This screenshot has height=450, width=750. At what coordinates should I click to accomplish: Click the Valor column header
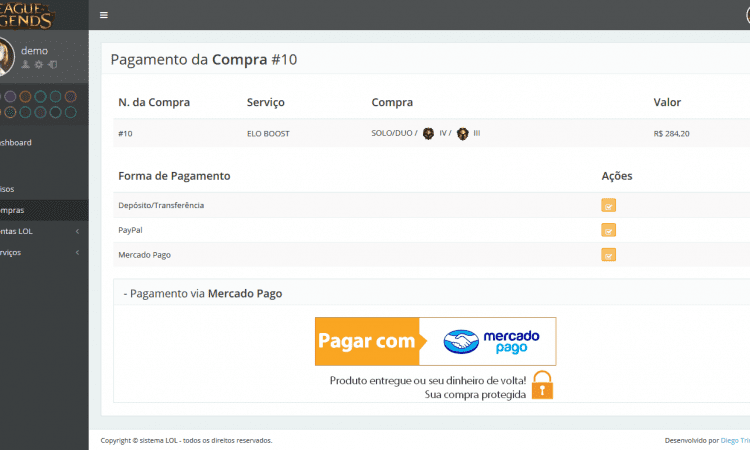(x=667, y=102)
